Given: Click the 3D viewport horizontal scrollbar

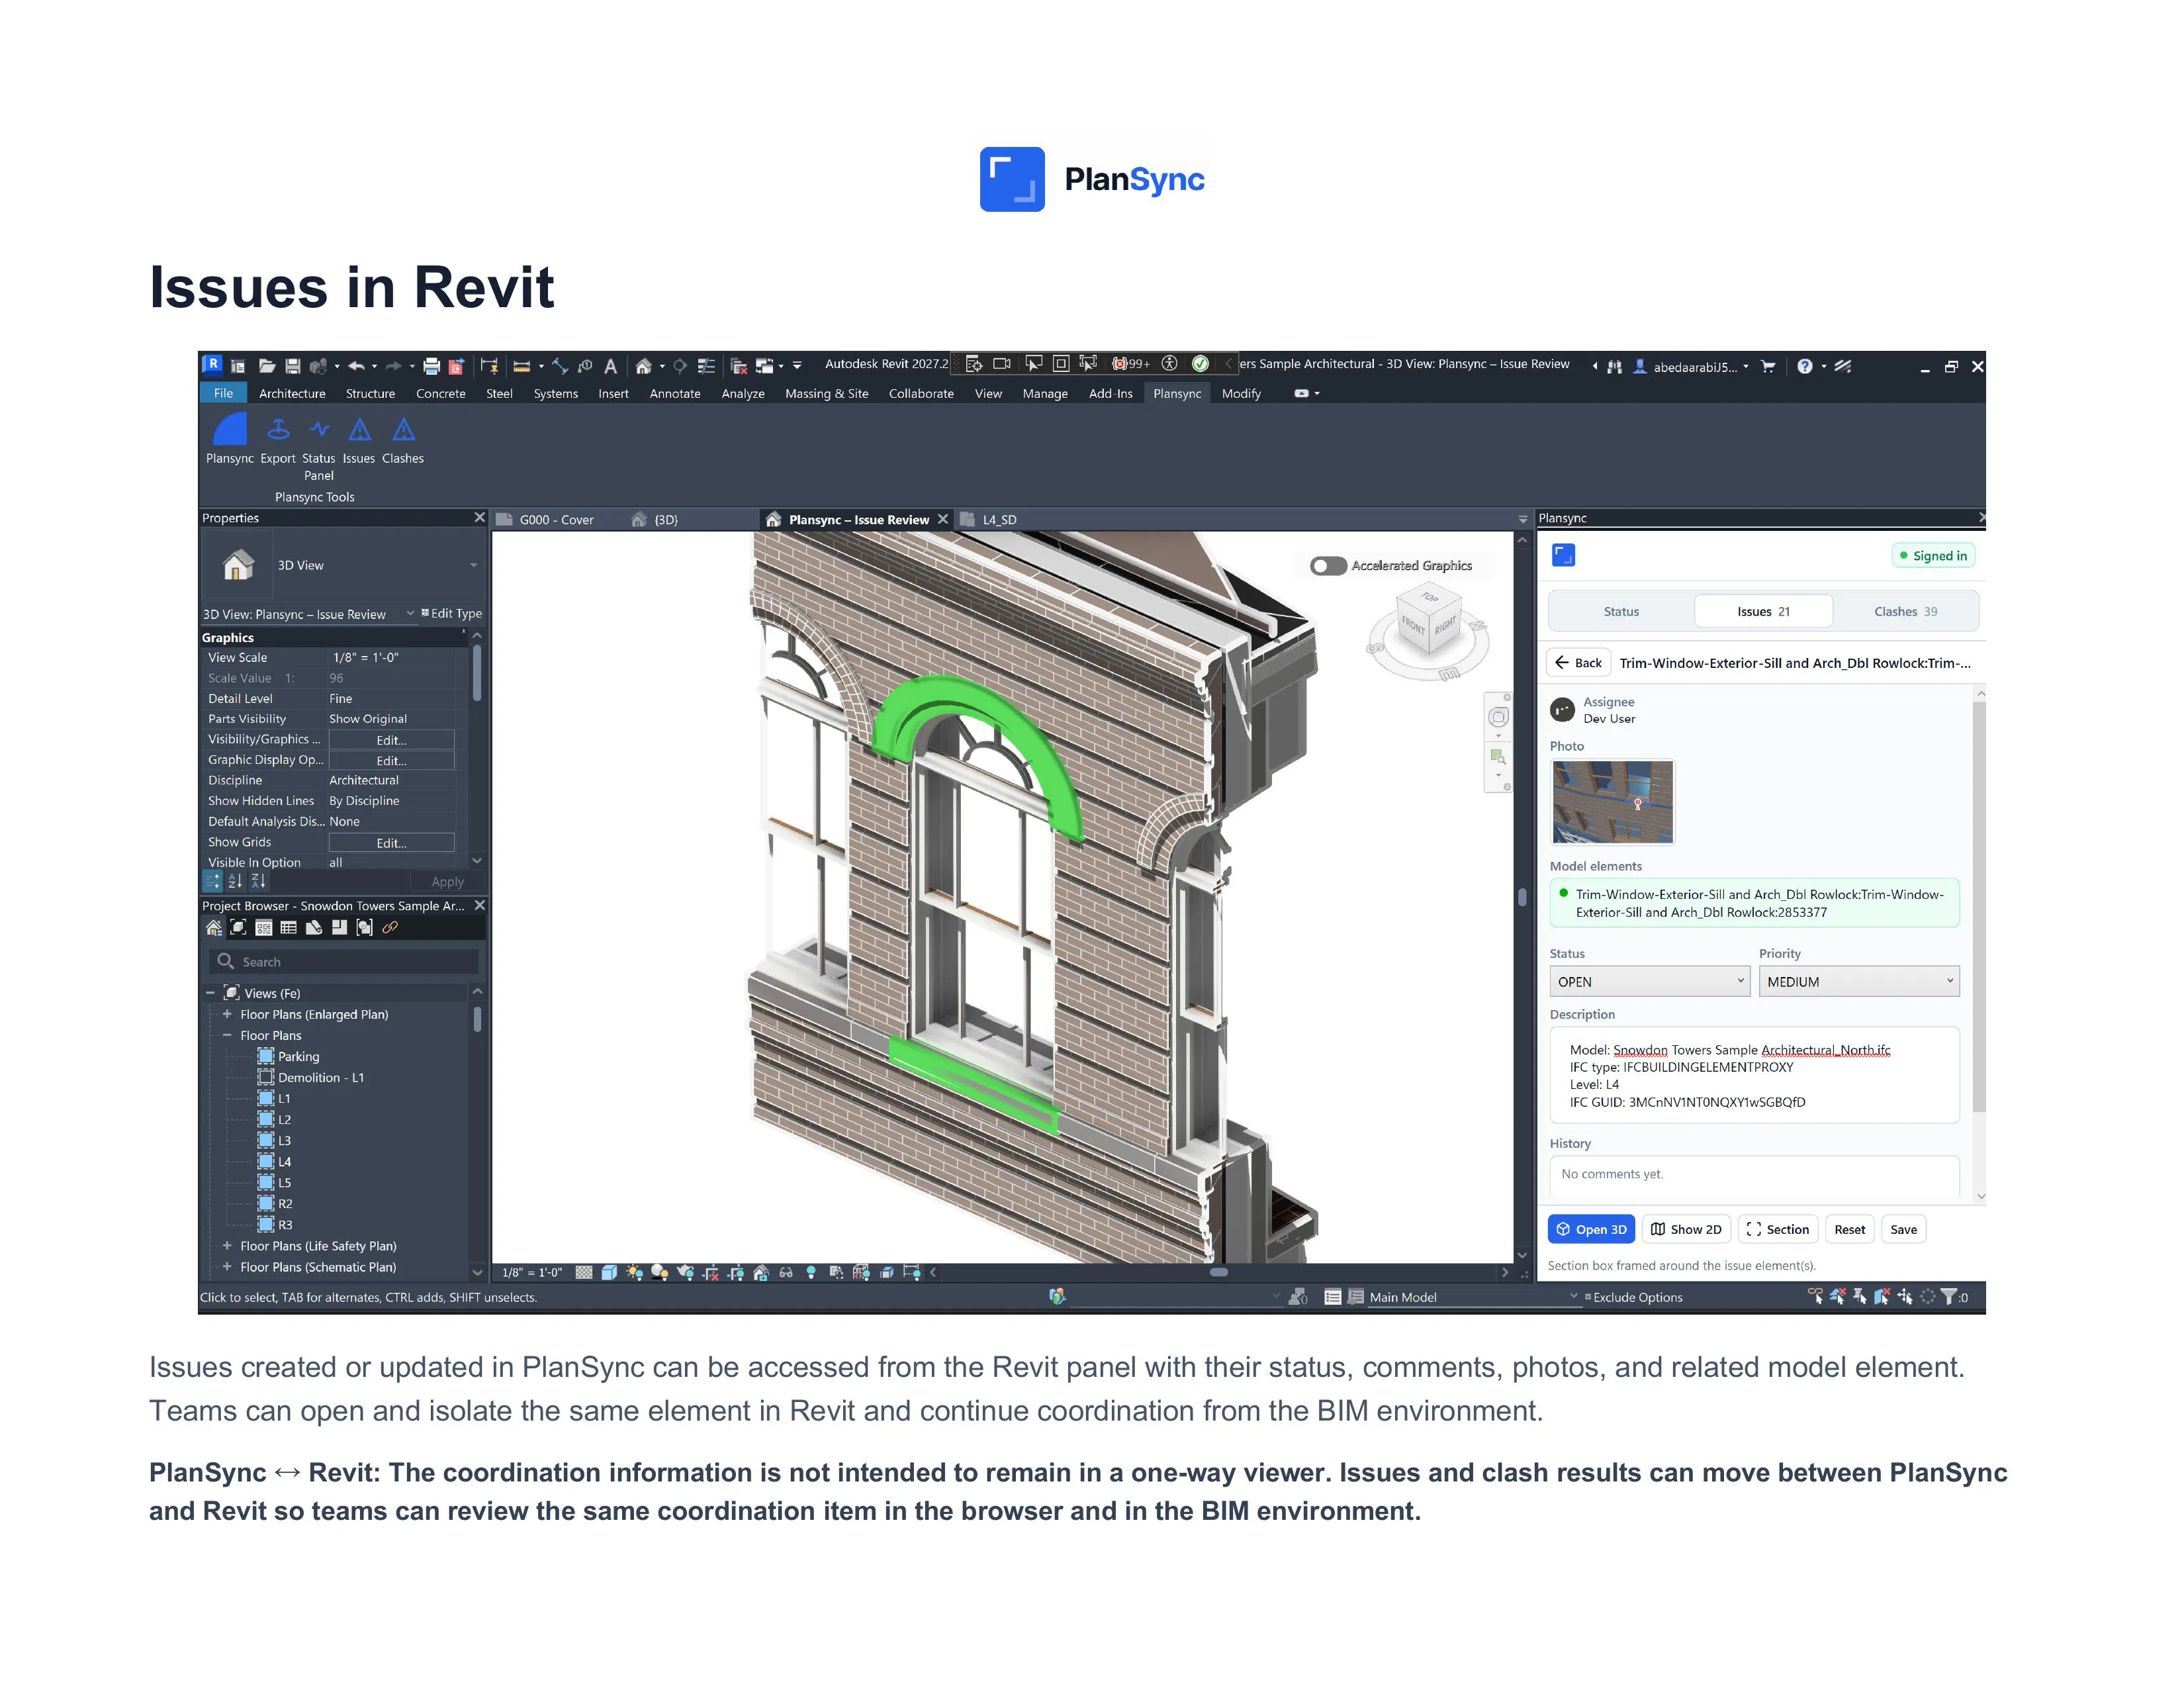Looking at the screenshot, I should (1218, 1273).
